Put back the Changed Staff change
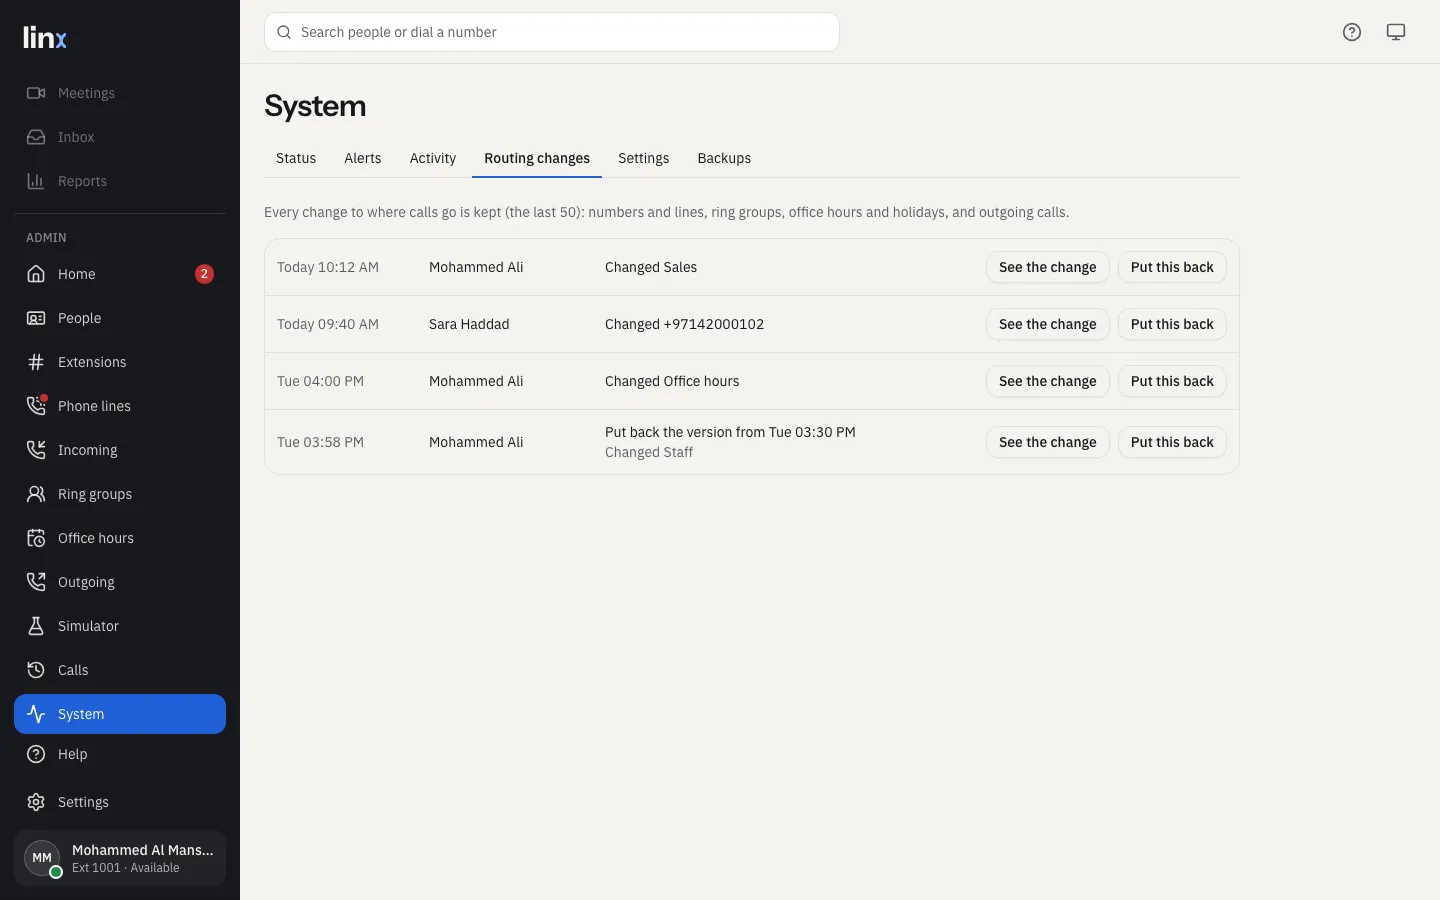This screenshot has width=1440, height=900. [x=1172, y=442]
